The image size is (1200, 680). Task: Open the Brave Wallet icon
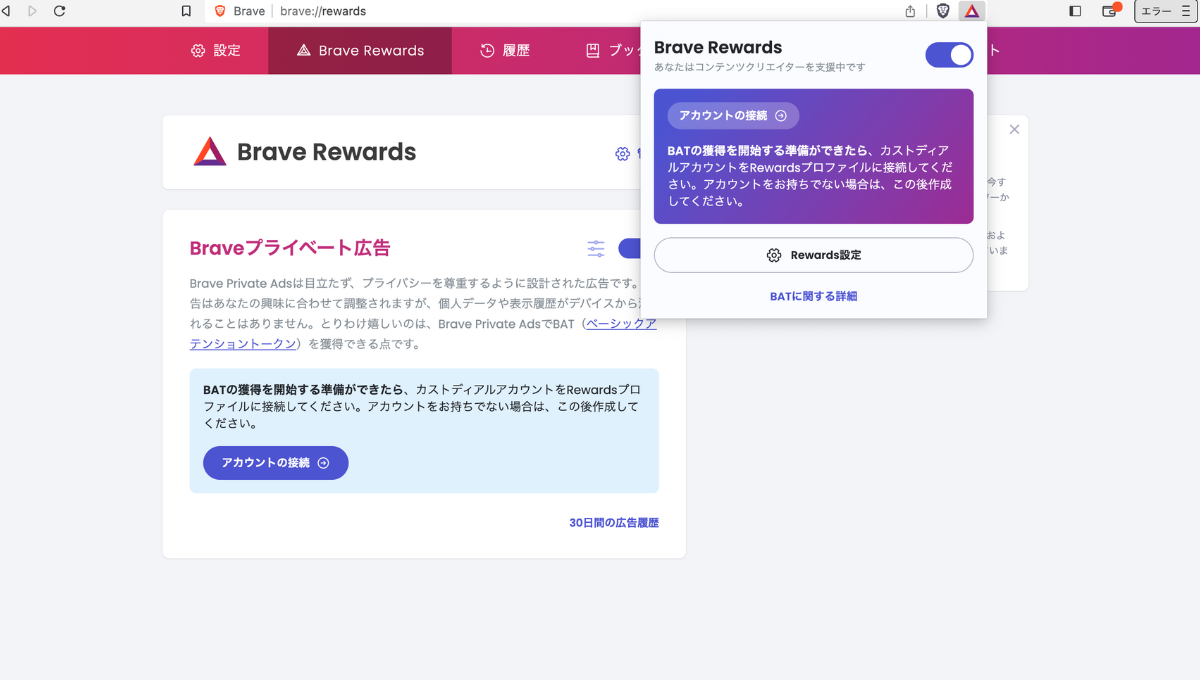(1109, 11)
